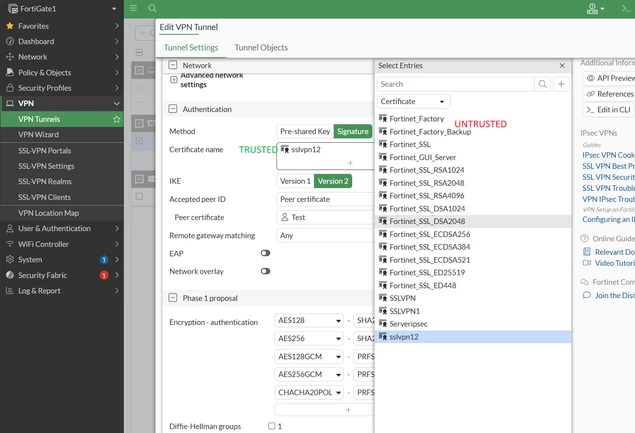635x433 pixels.
Task: Click the Search field in Select Entries
Action: pos(456,84)
